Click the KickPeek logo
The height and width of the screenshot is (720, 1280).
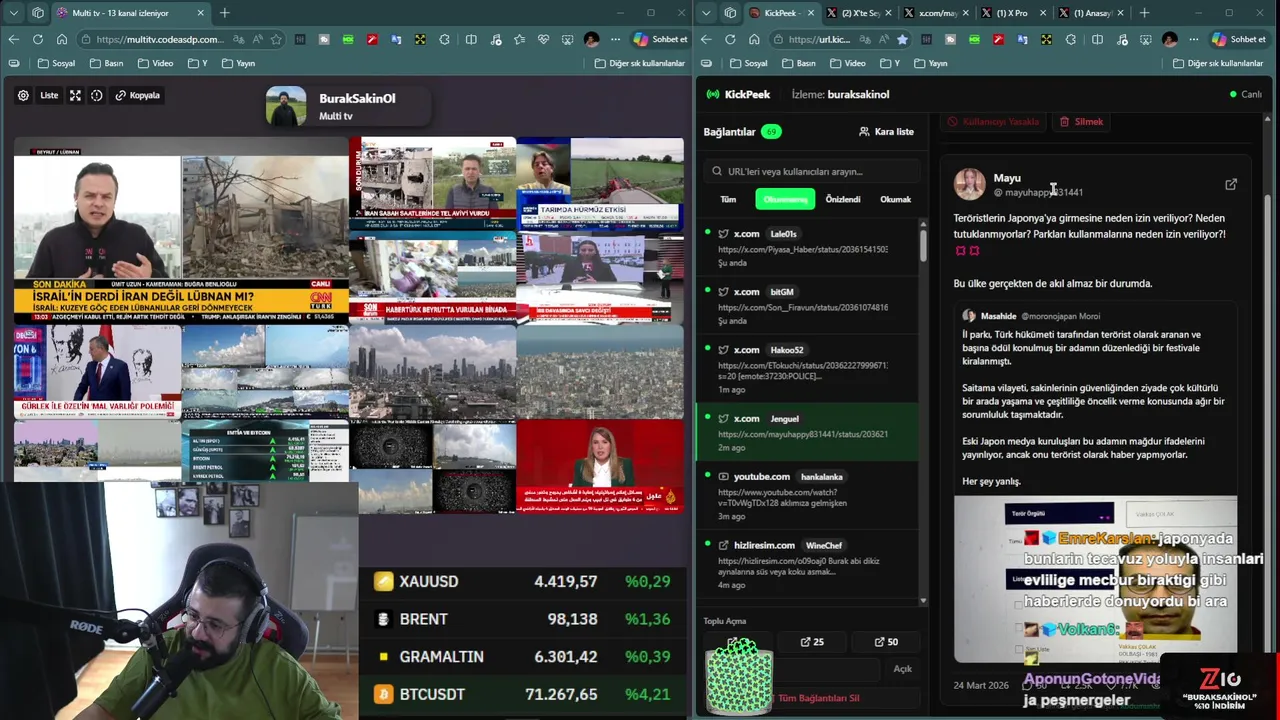[738, 94]
